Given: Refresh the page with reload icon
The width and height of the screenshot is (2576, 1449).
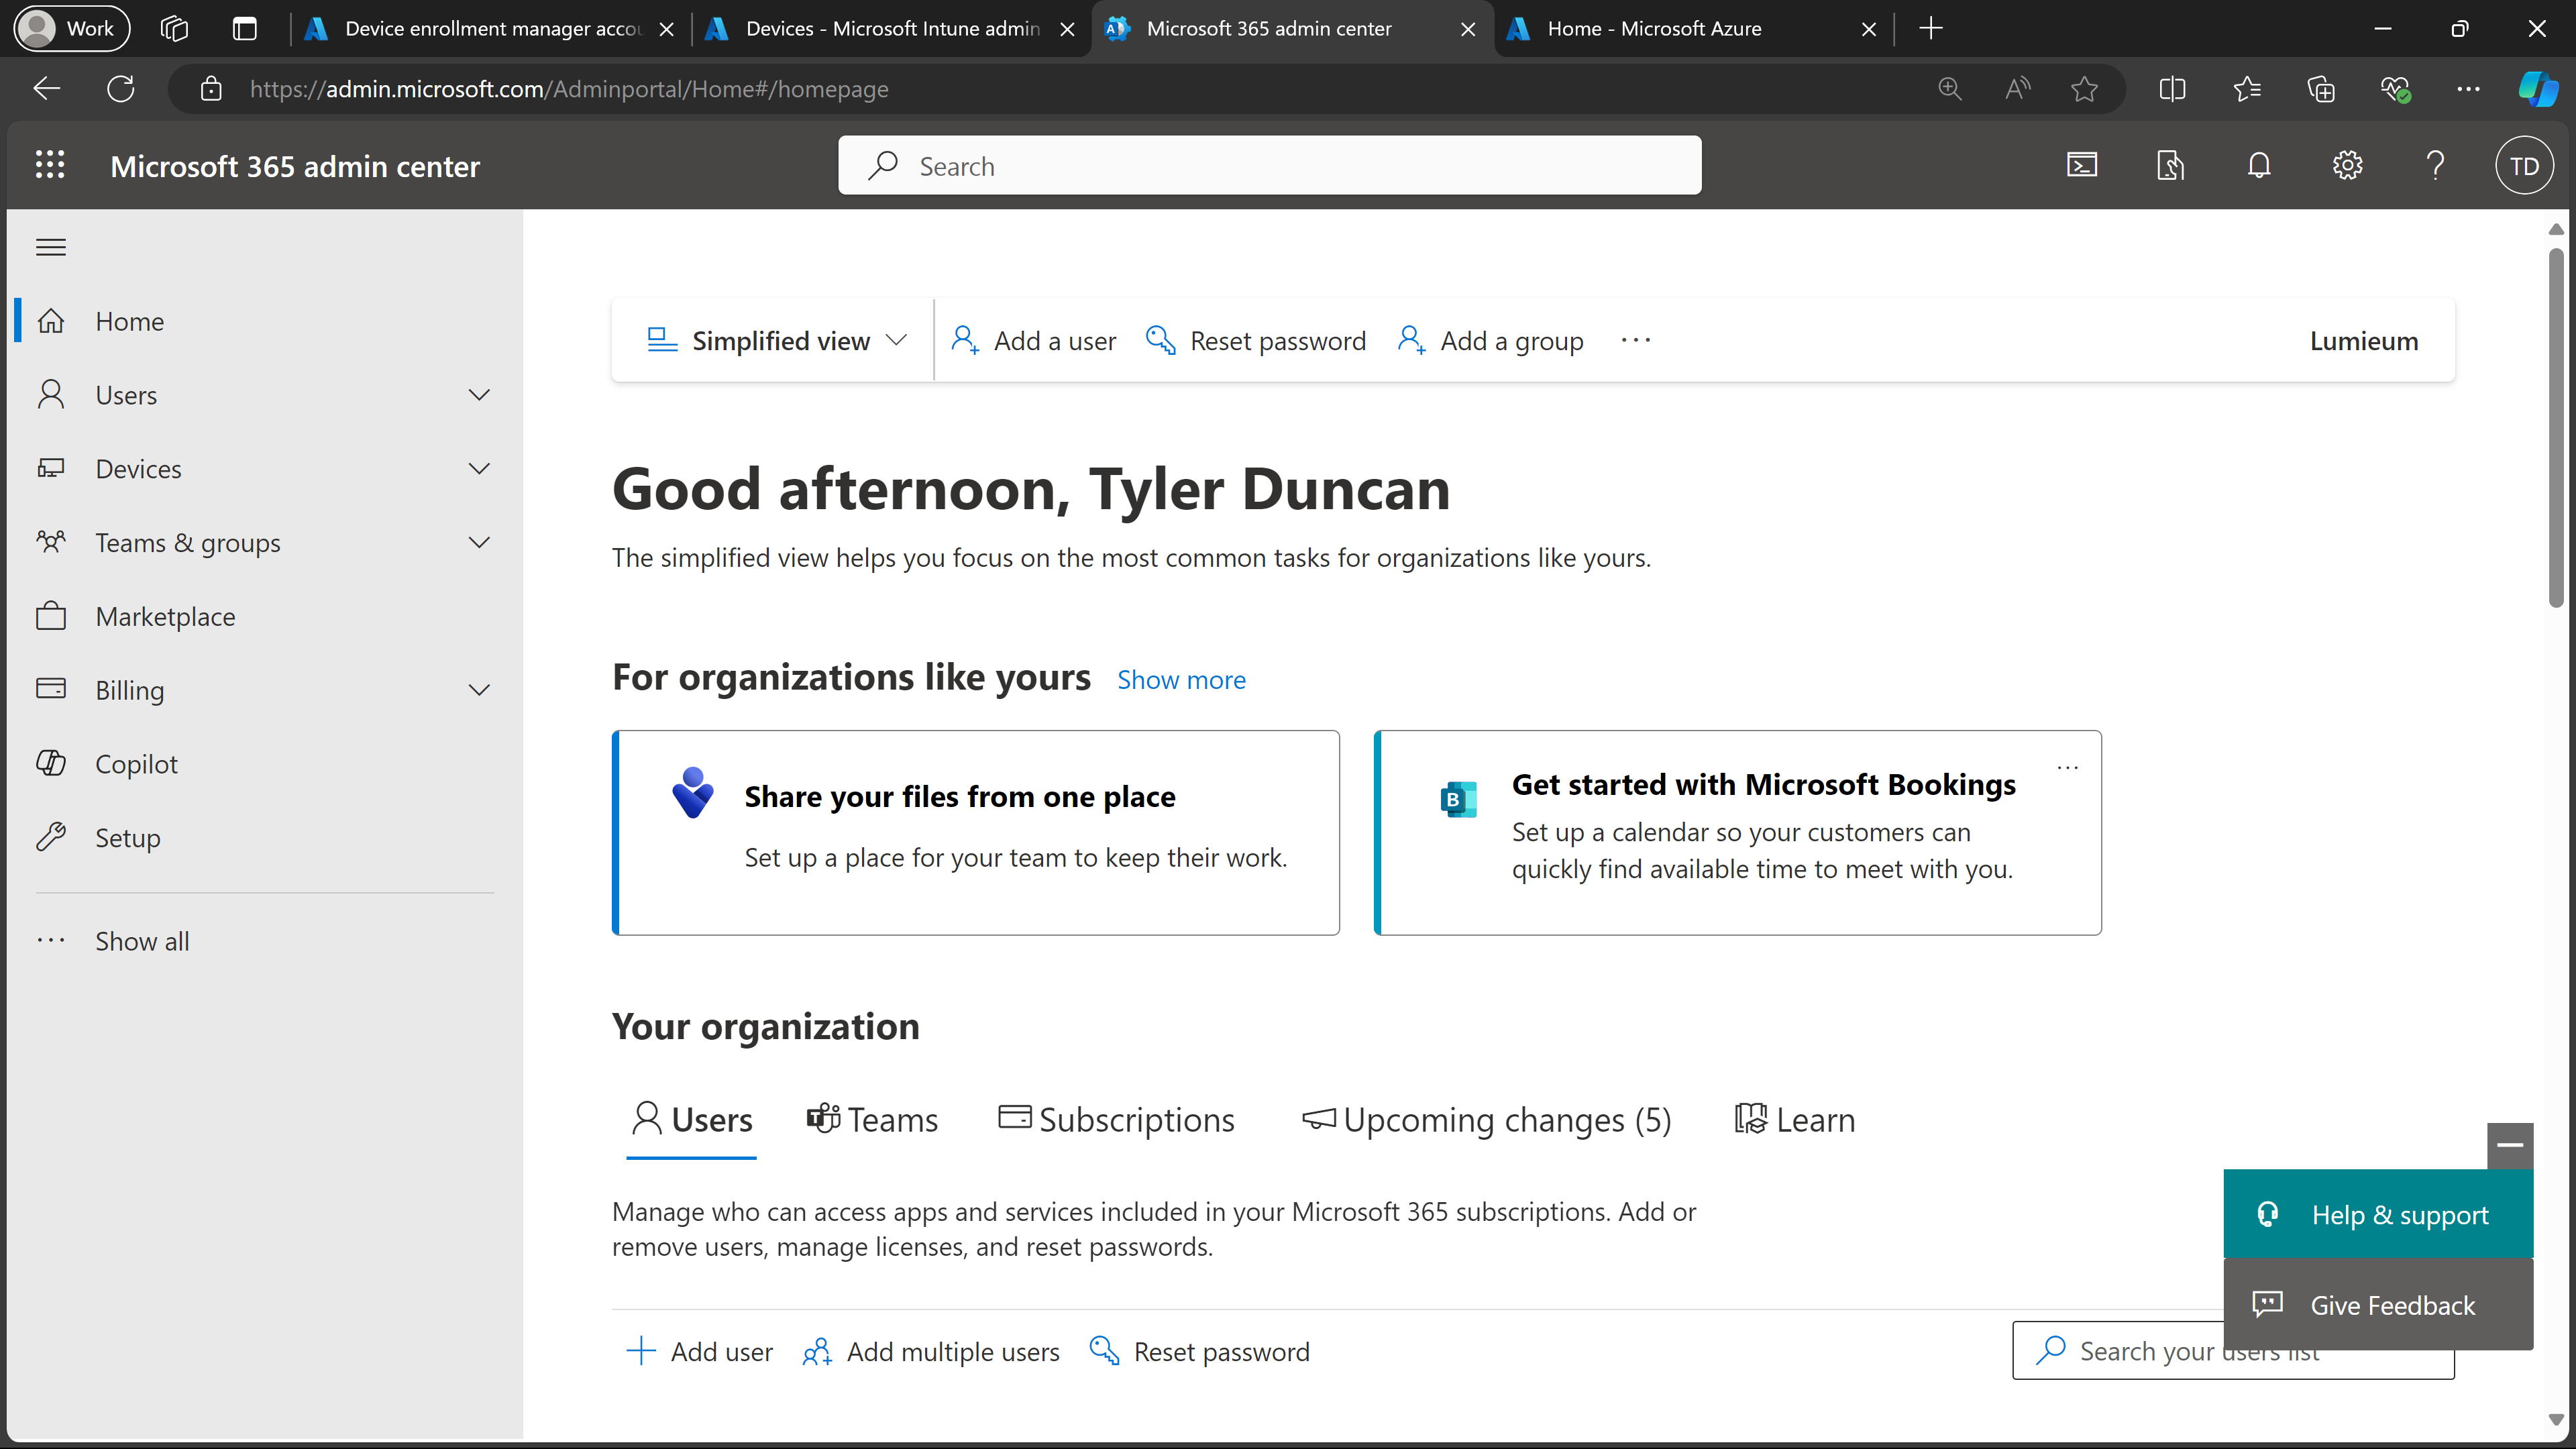Looking at the screenshot, I should click(x=121, y=89).
